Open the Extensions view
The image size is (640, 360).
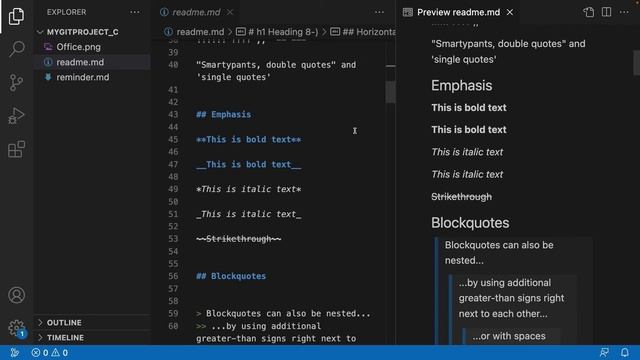coord(16,149)
